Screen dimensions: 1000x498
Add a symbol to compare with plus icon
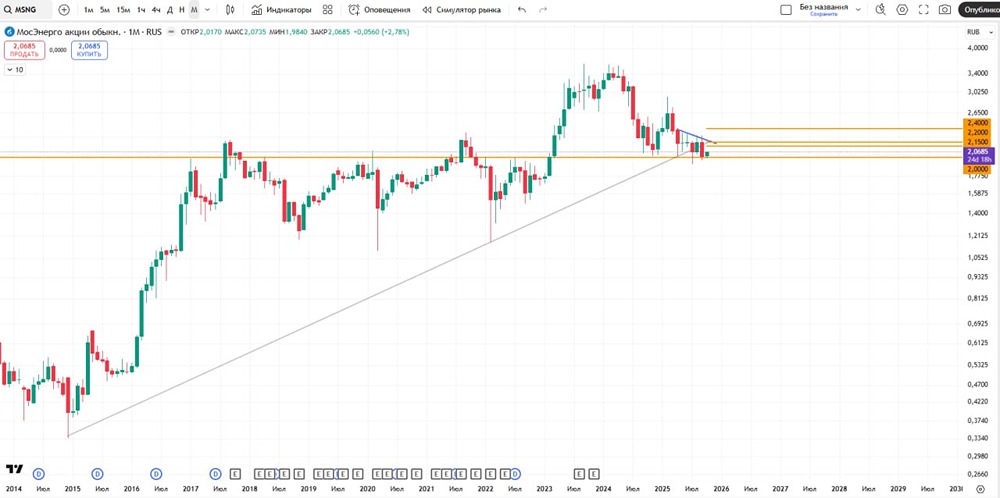click(64, 10)
